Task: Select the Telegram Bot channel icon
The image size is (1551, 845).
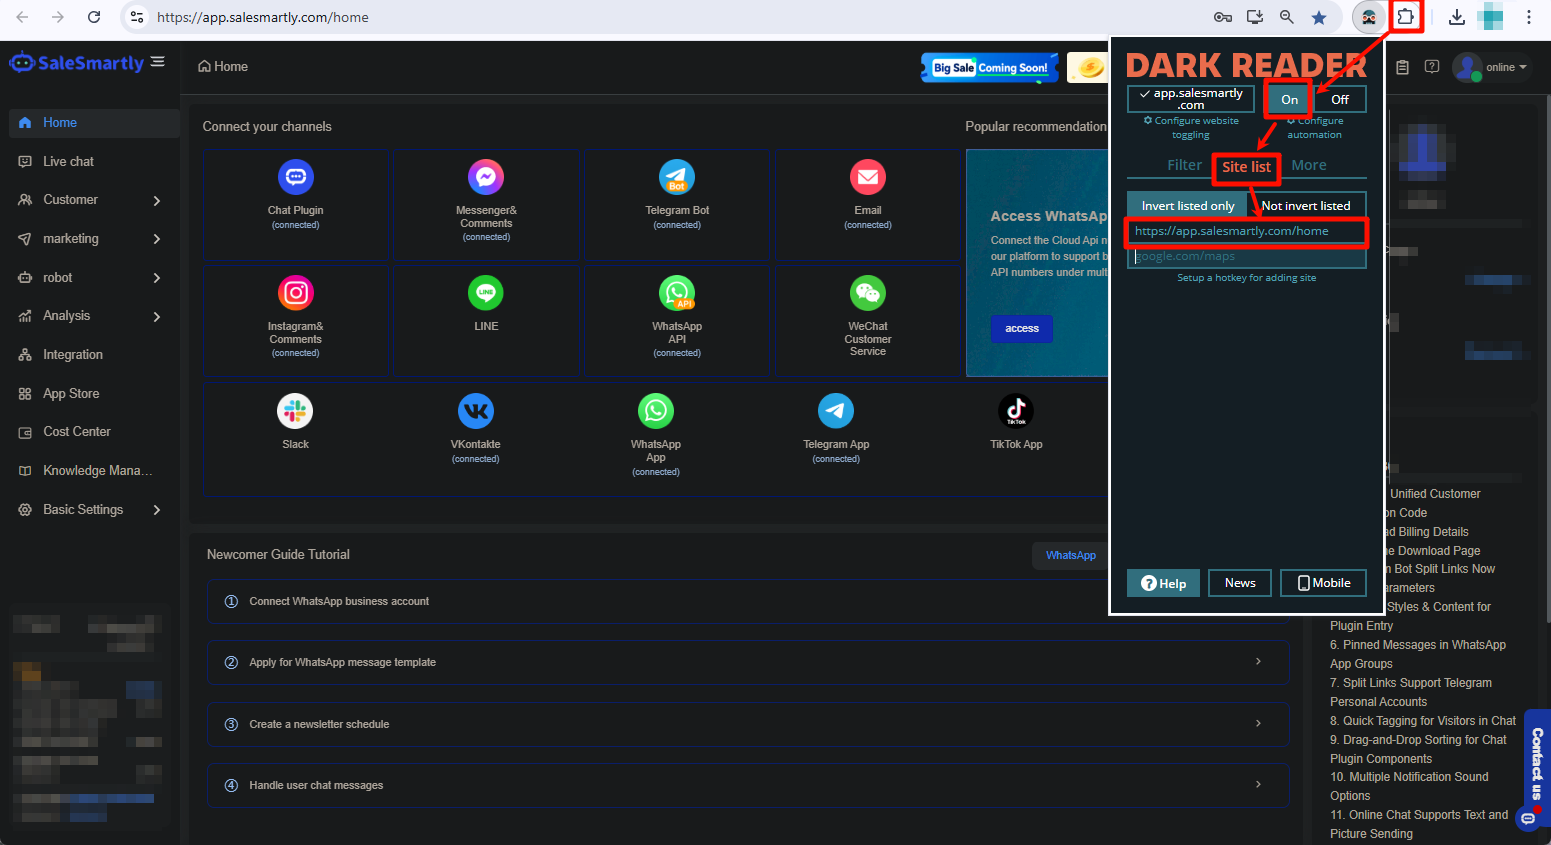Action: (x=677, y=177)
